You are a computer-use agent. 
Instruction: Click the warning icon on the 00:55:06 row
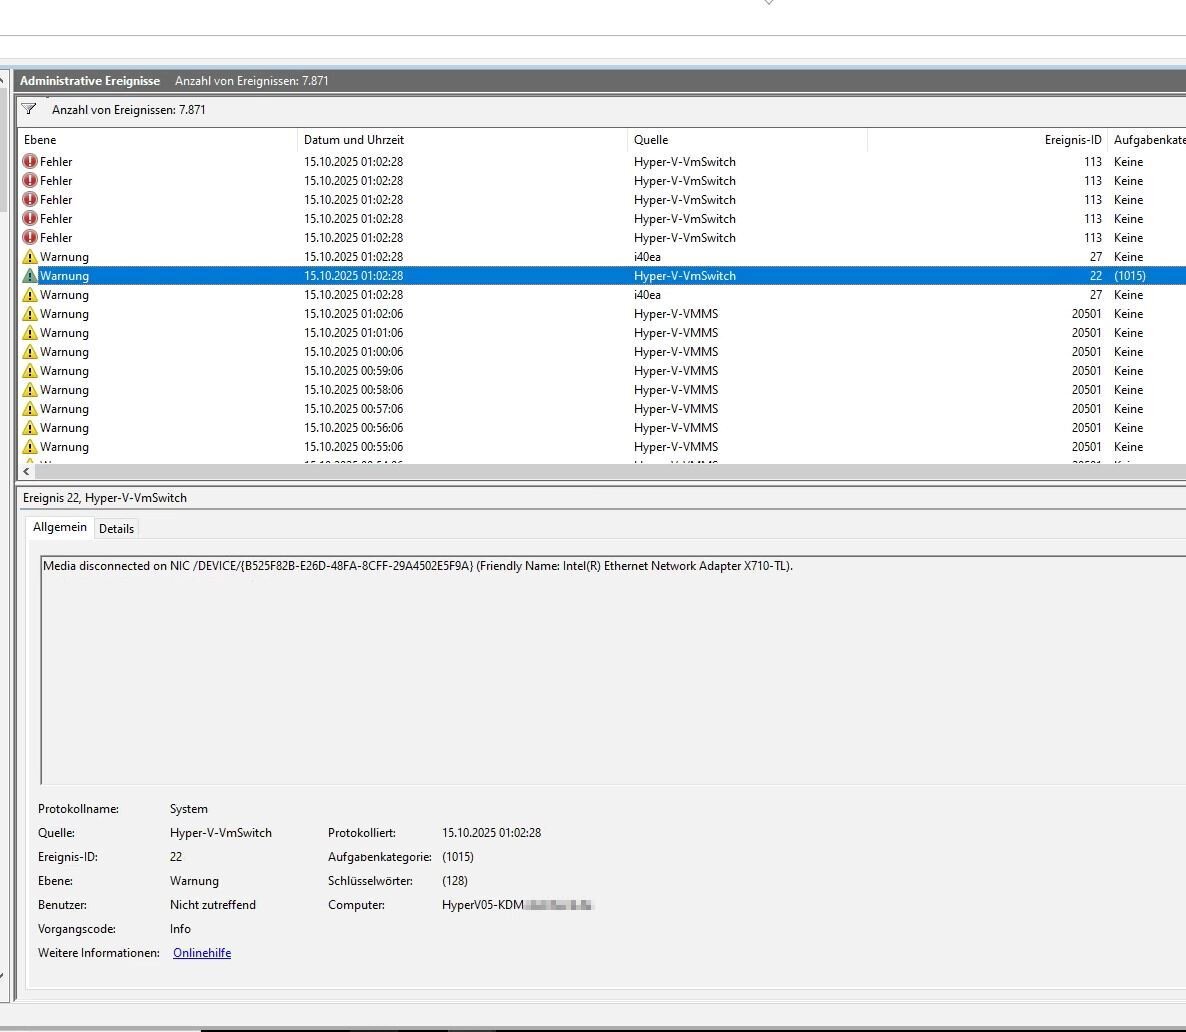point(30,447)
